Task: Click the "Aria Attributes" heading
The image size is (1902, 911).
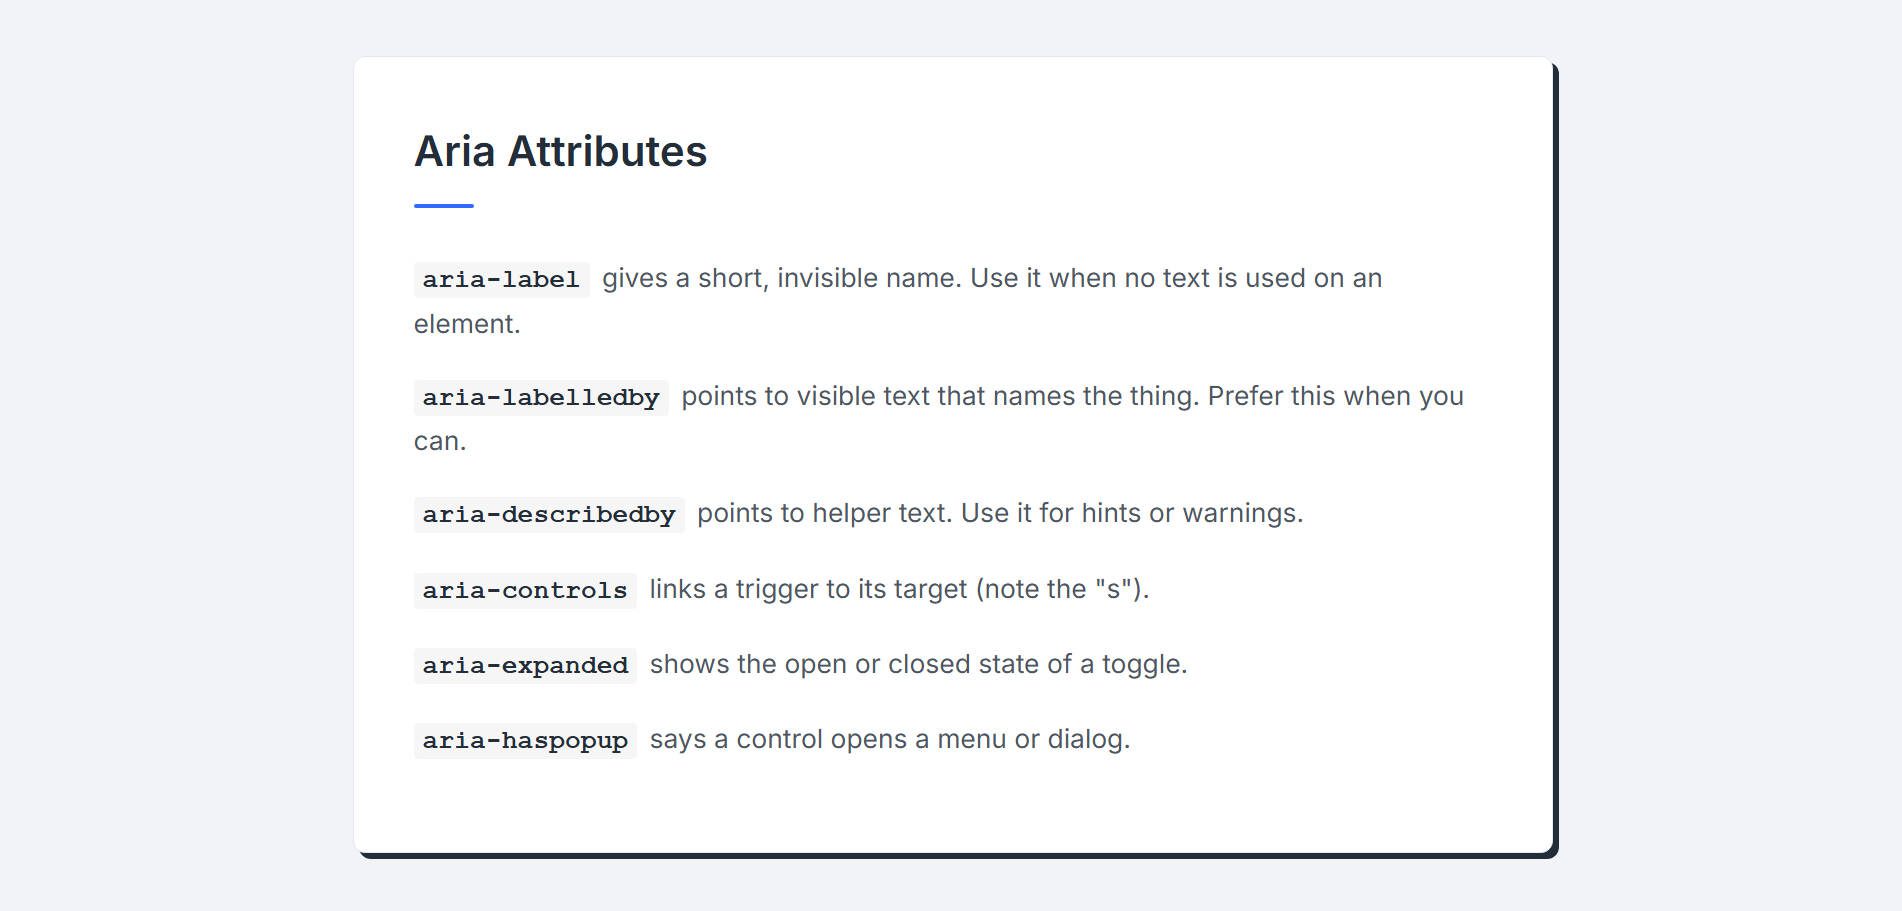Action: pos(560,152)
